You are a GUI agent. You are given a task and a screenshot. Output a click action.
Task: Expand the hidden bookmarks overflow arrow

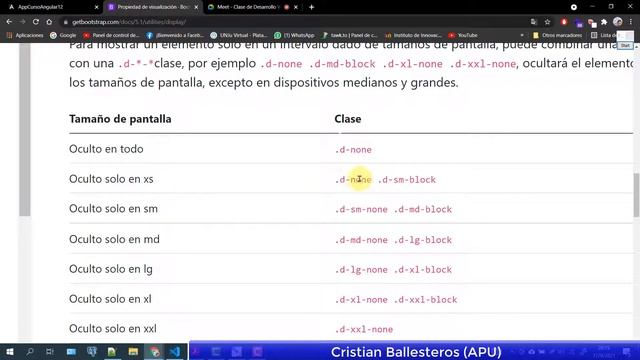[522, 35]
